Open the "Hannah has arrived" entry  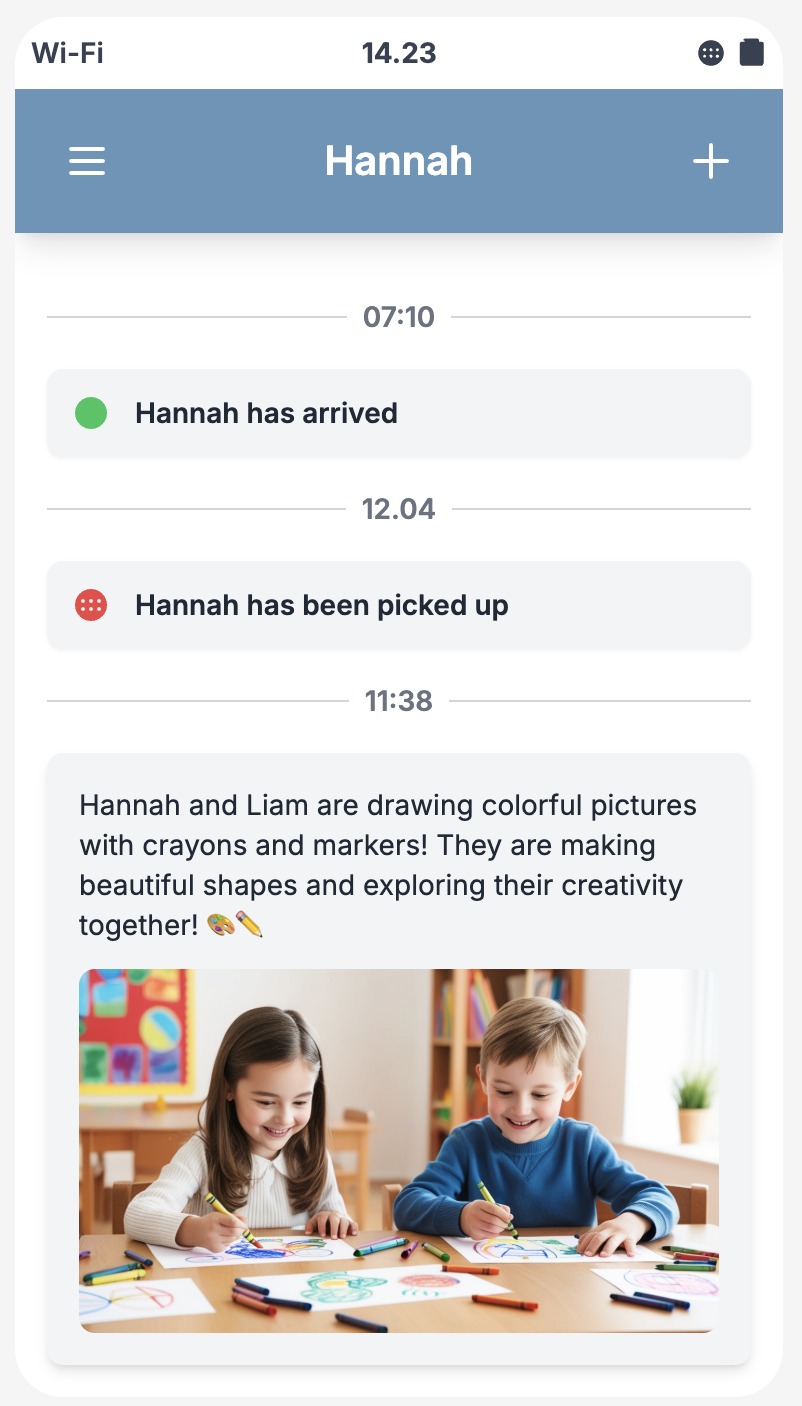[x=398, y=413]
